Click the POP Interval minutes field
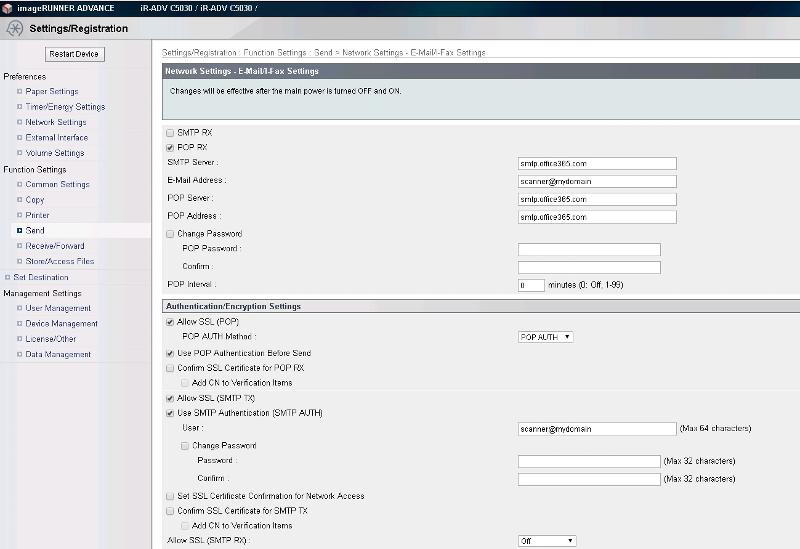The image size is (800, 549). [531, 285]
